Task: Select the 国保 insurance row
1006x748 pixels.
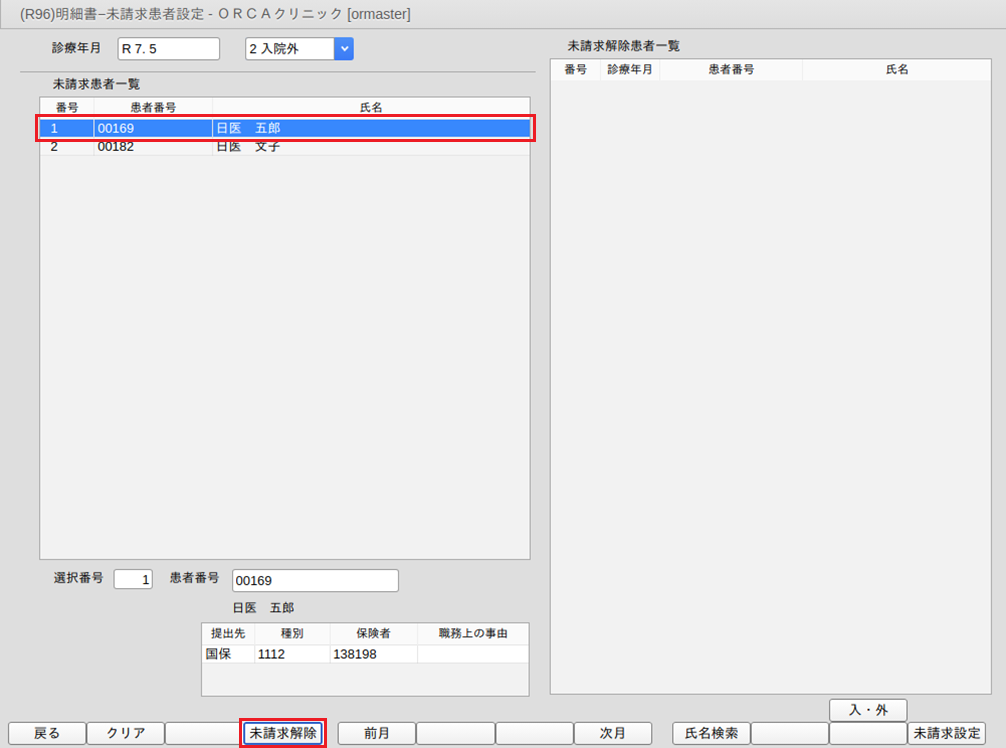Action: coord(364,654)
